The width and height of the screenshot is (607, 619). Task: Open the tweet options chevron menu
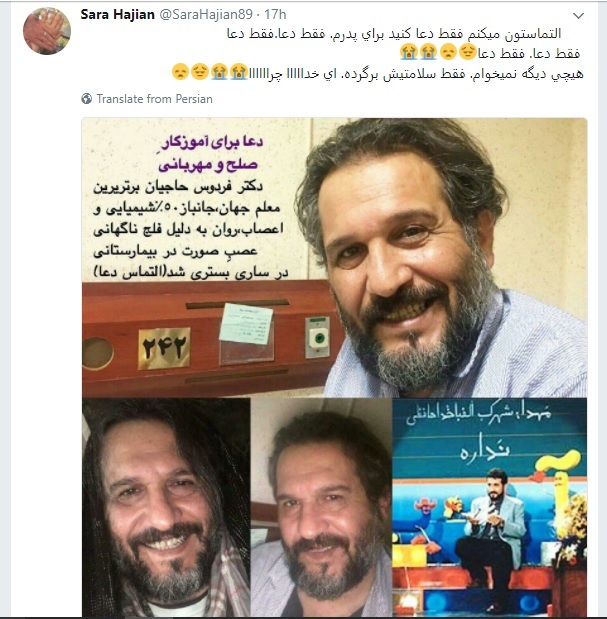click(x=578, y=16)
